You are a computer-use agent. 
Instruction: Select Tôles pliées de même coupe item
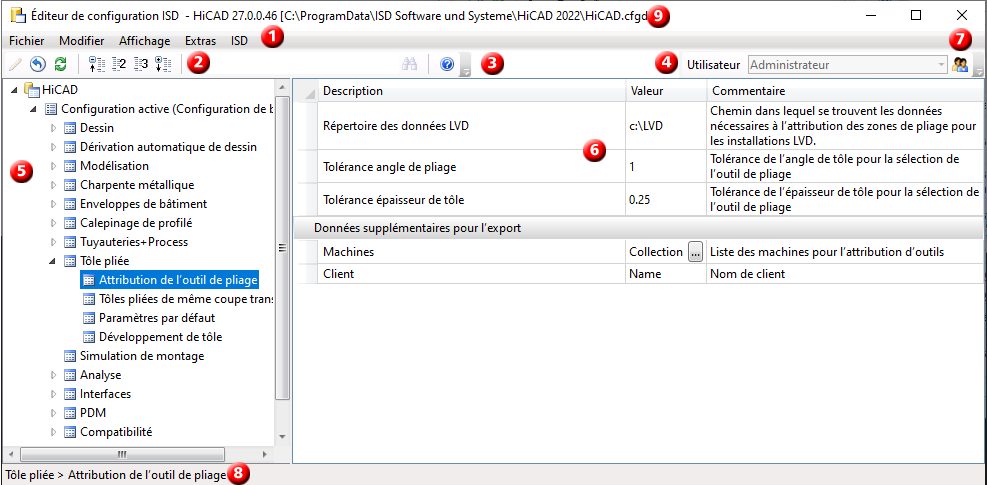click(177, 299)
